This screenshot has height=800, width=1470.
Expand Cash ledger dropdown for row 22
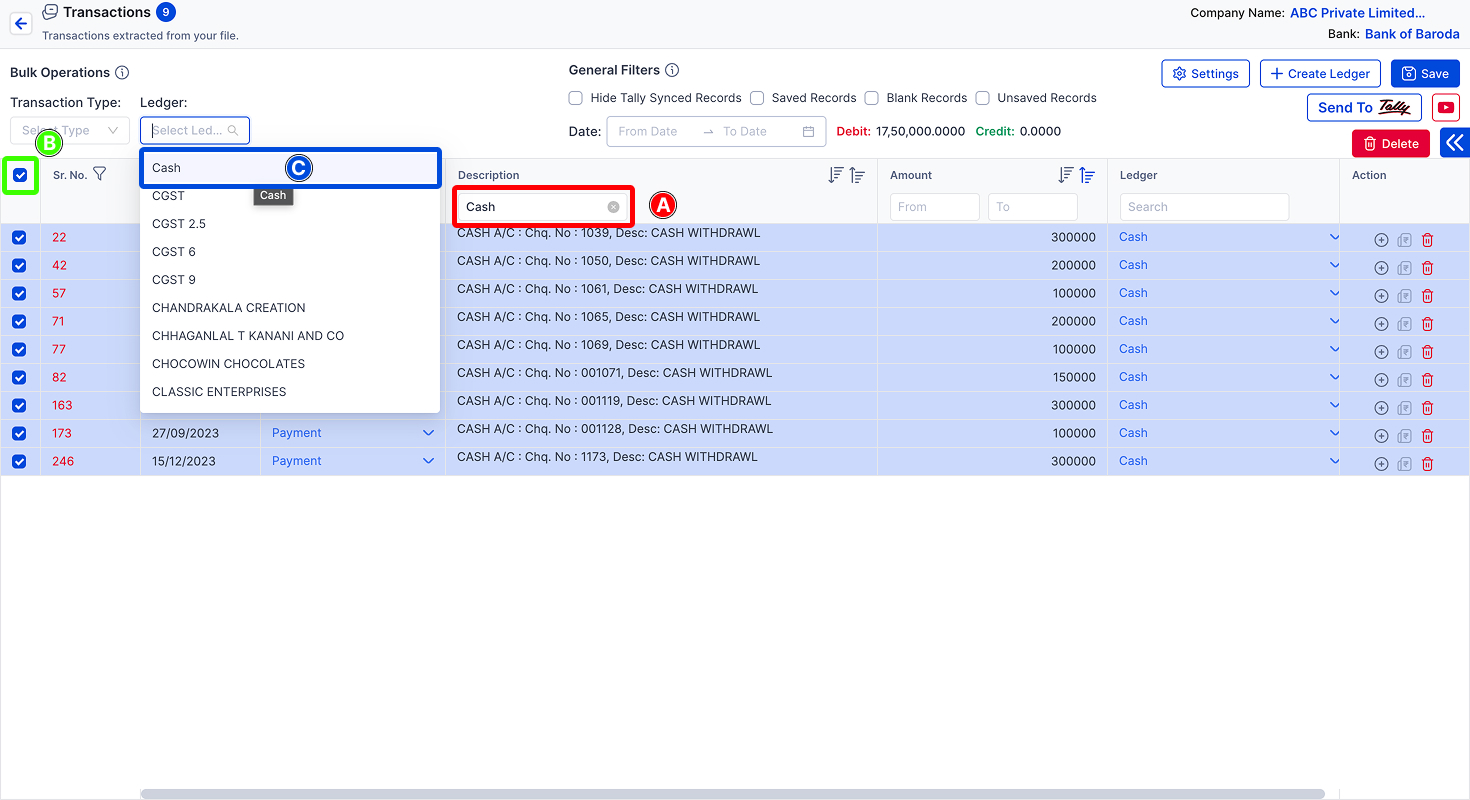[x=1333, y=237]
